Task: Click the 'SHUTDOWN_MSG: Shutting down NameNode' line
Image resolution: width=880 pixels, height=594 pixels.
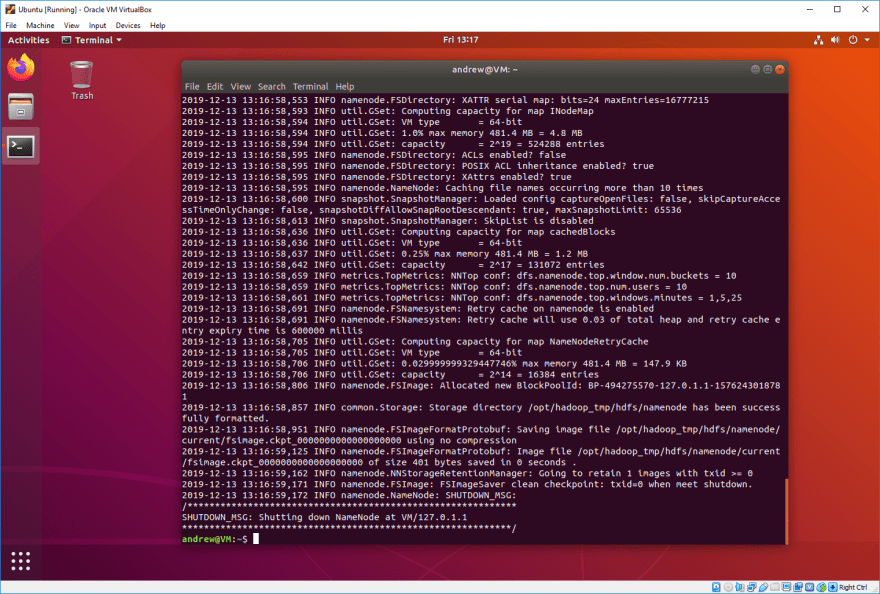Action: tap(324, 517)
